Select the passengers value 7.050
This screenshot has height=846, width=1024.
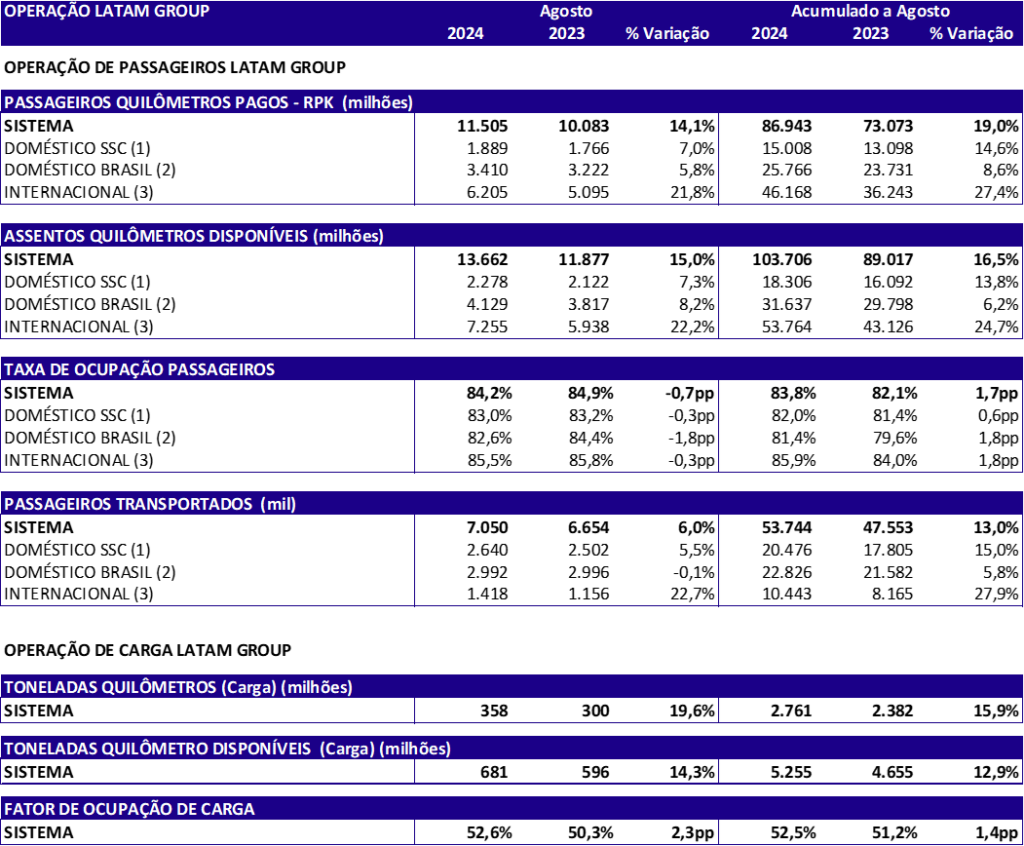pyautogui.click(x=487, y=527)
